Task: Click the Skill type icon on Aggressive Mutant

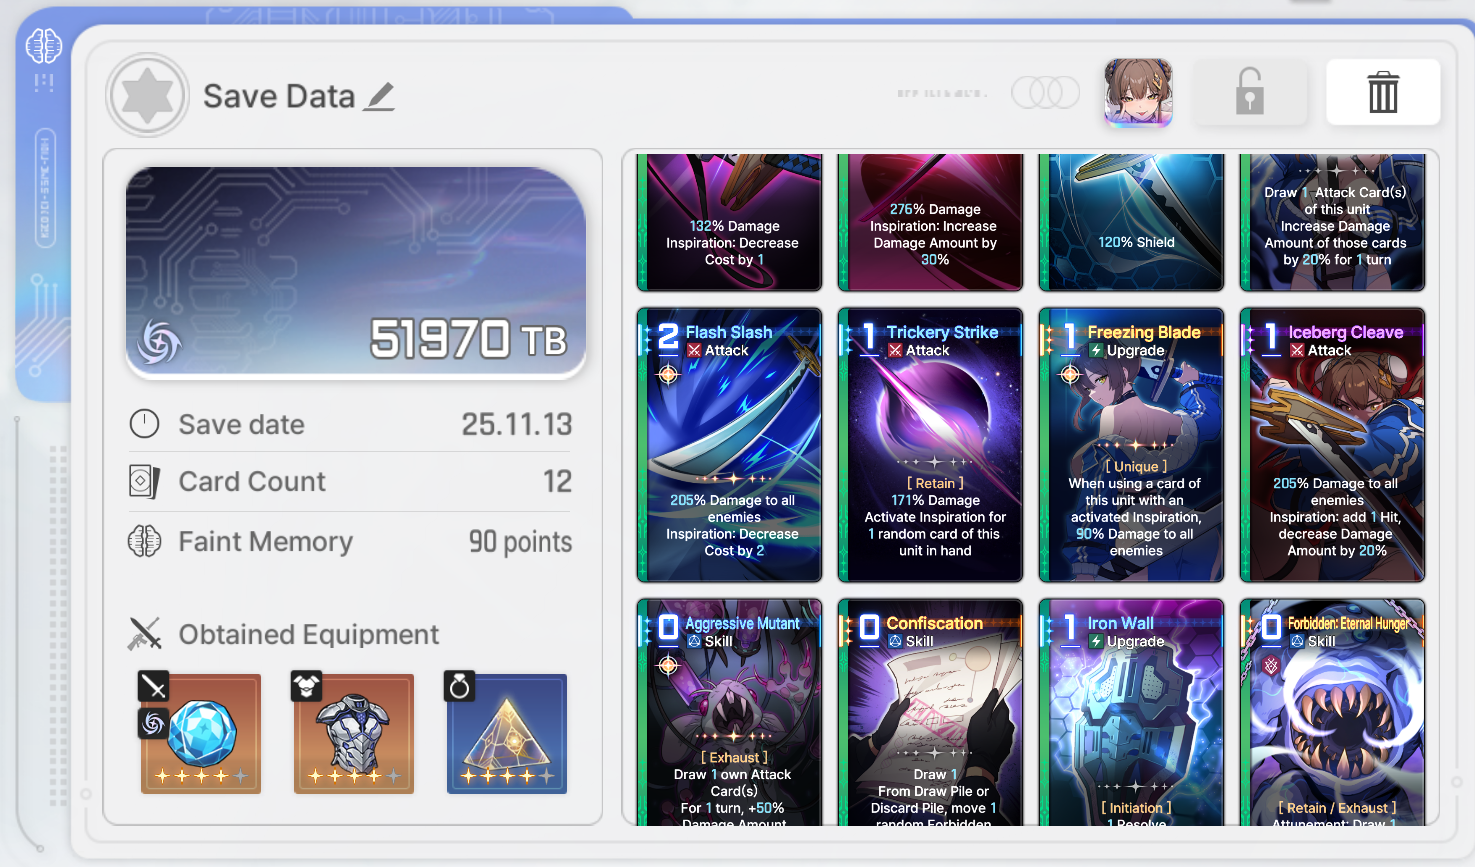Action: pos(694,642)
